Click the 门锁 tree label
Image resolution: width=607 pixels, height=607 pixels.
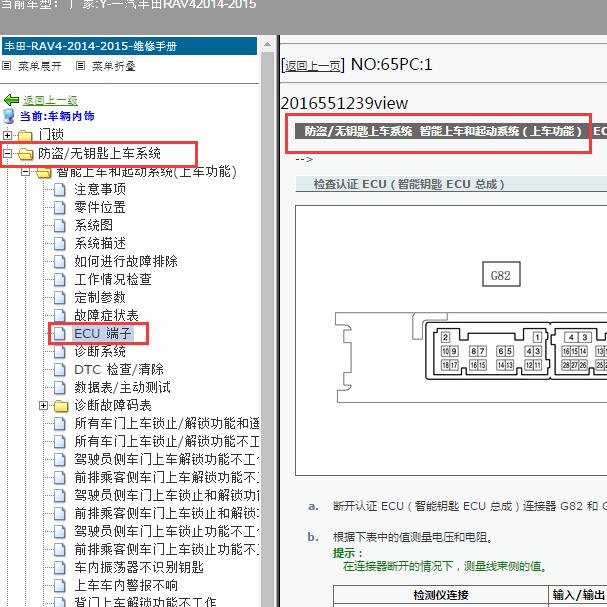click(51, 135)
